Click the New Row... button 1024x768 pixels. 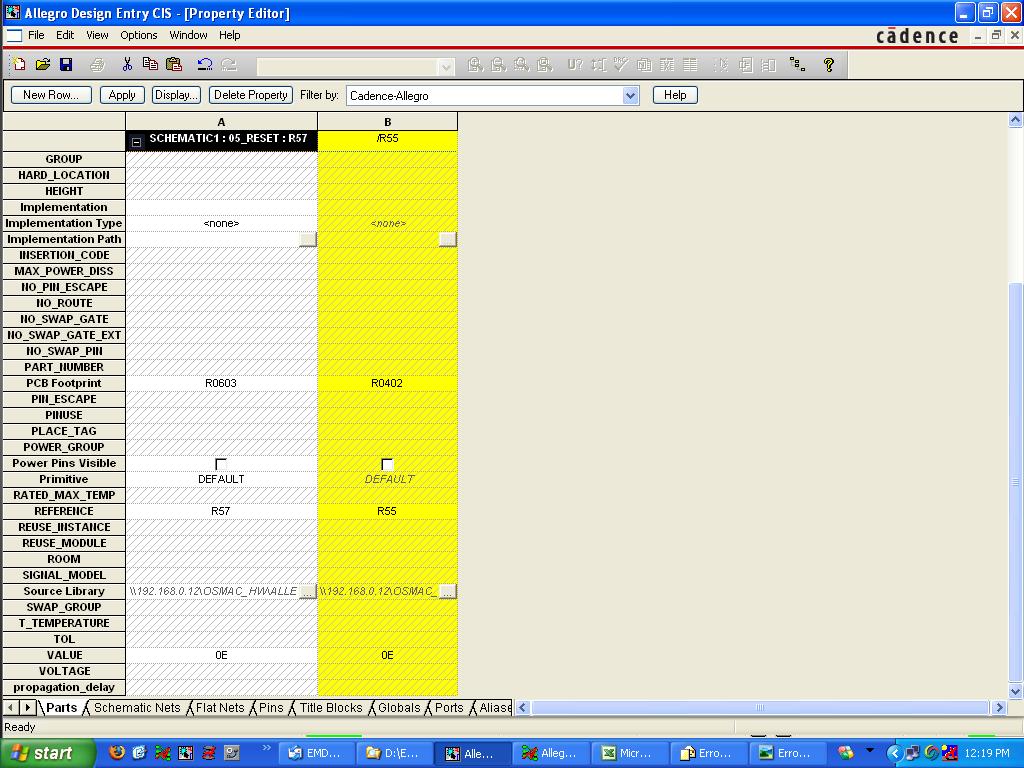[x=51, y=95]
